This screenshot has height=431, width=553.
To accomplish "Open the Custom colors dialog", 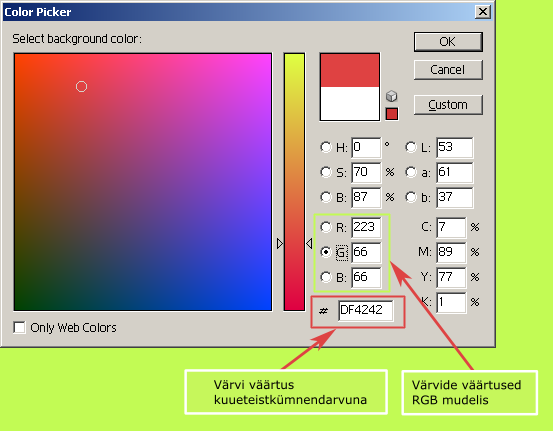I will (448, 104).
